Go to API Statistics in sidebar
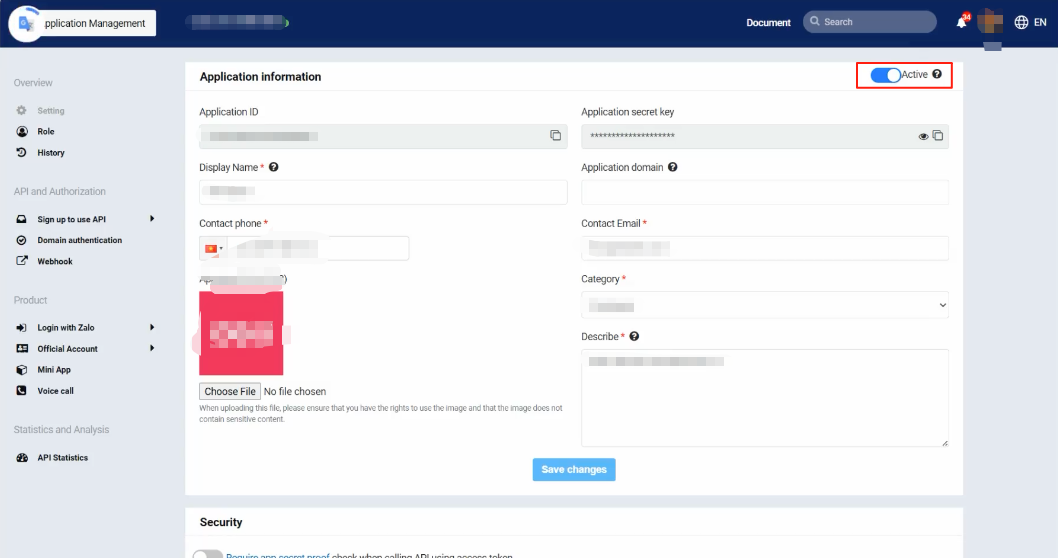The height and width of the screenshot is (558, 1058). [62, 458]
